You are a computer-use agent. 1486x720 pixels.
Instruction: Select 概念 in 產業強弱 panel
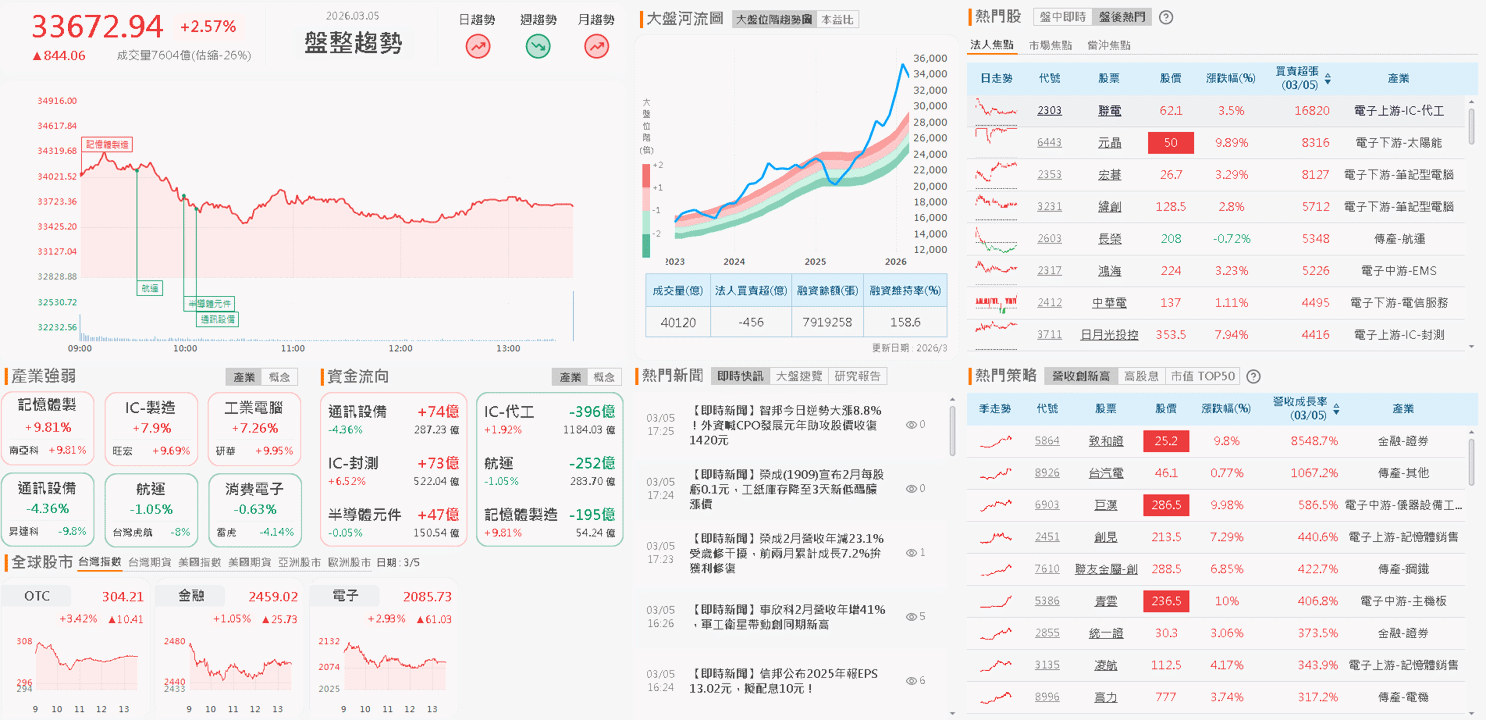pos(278,377)
